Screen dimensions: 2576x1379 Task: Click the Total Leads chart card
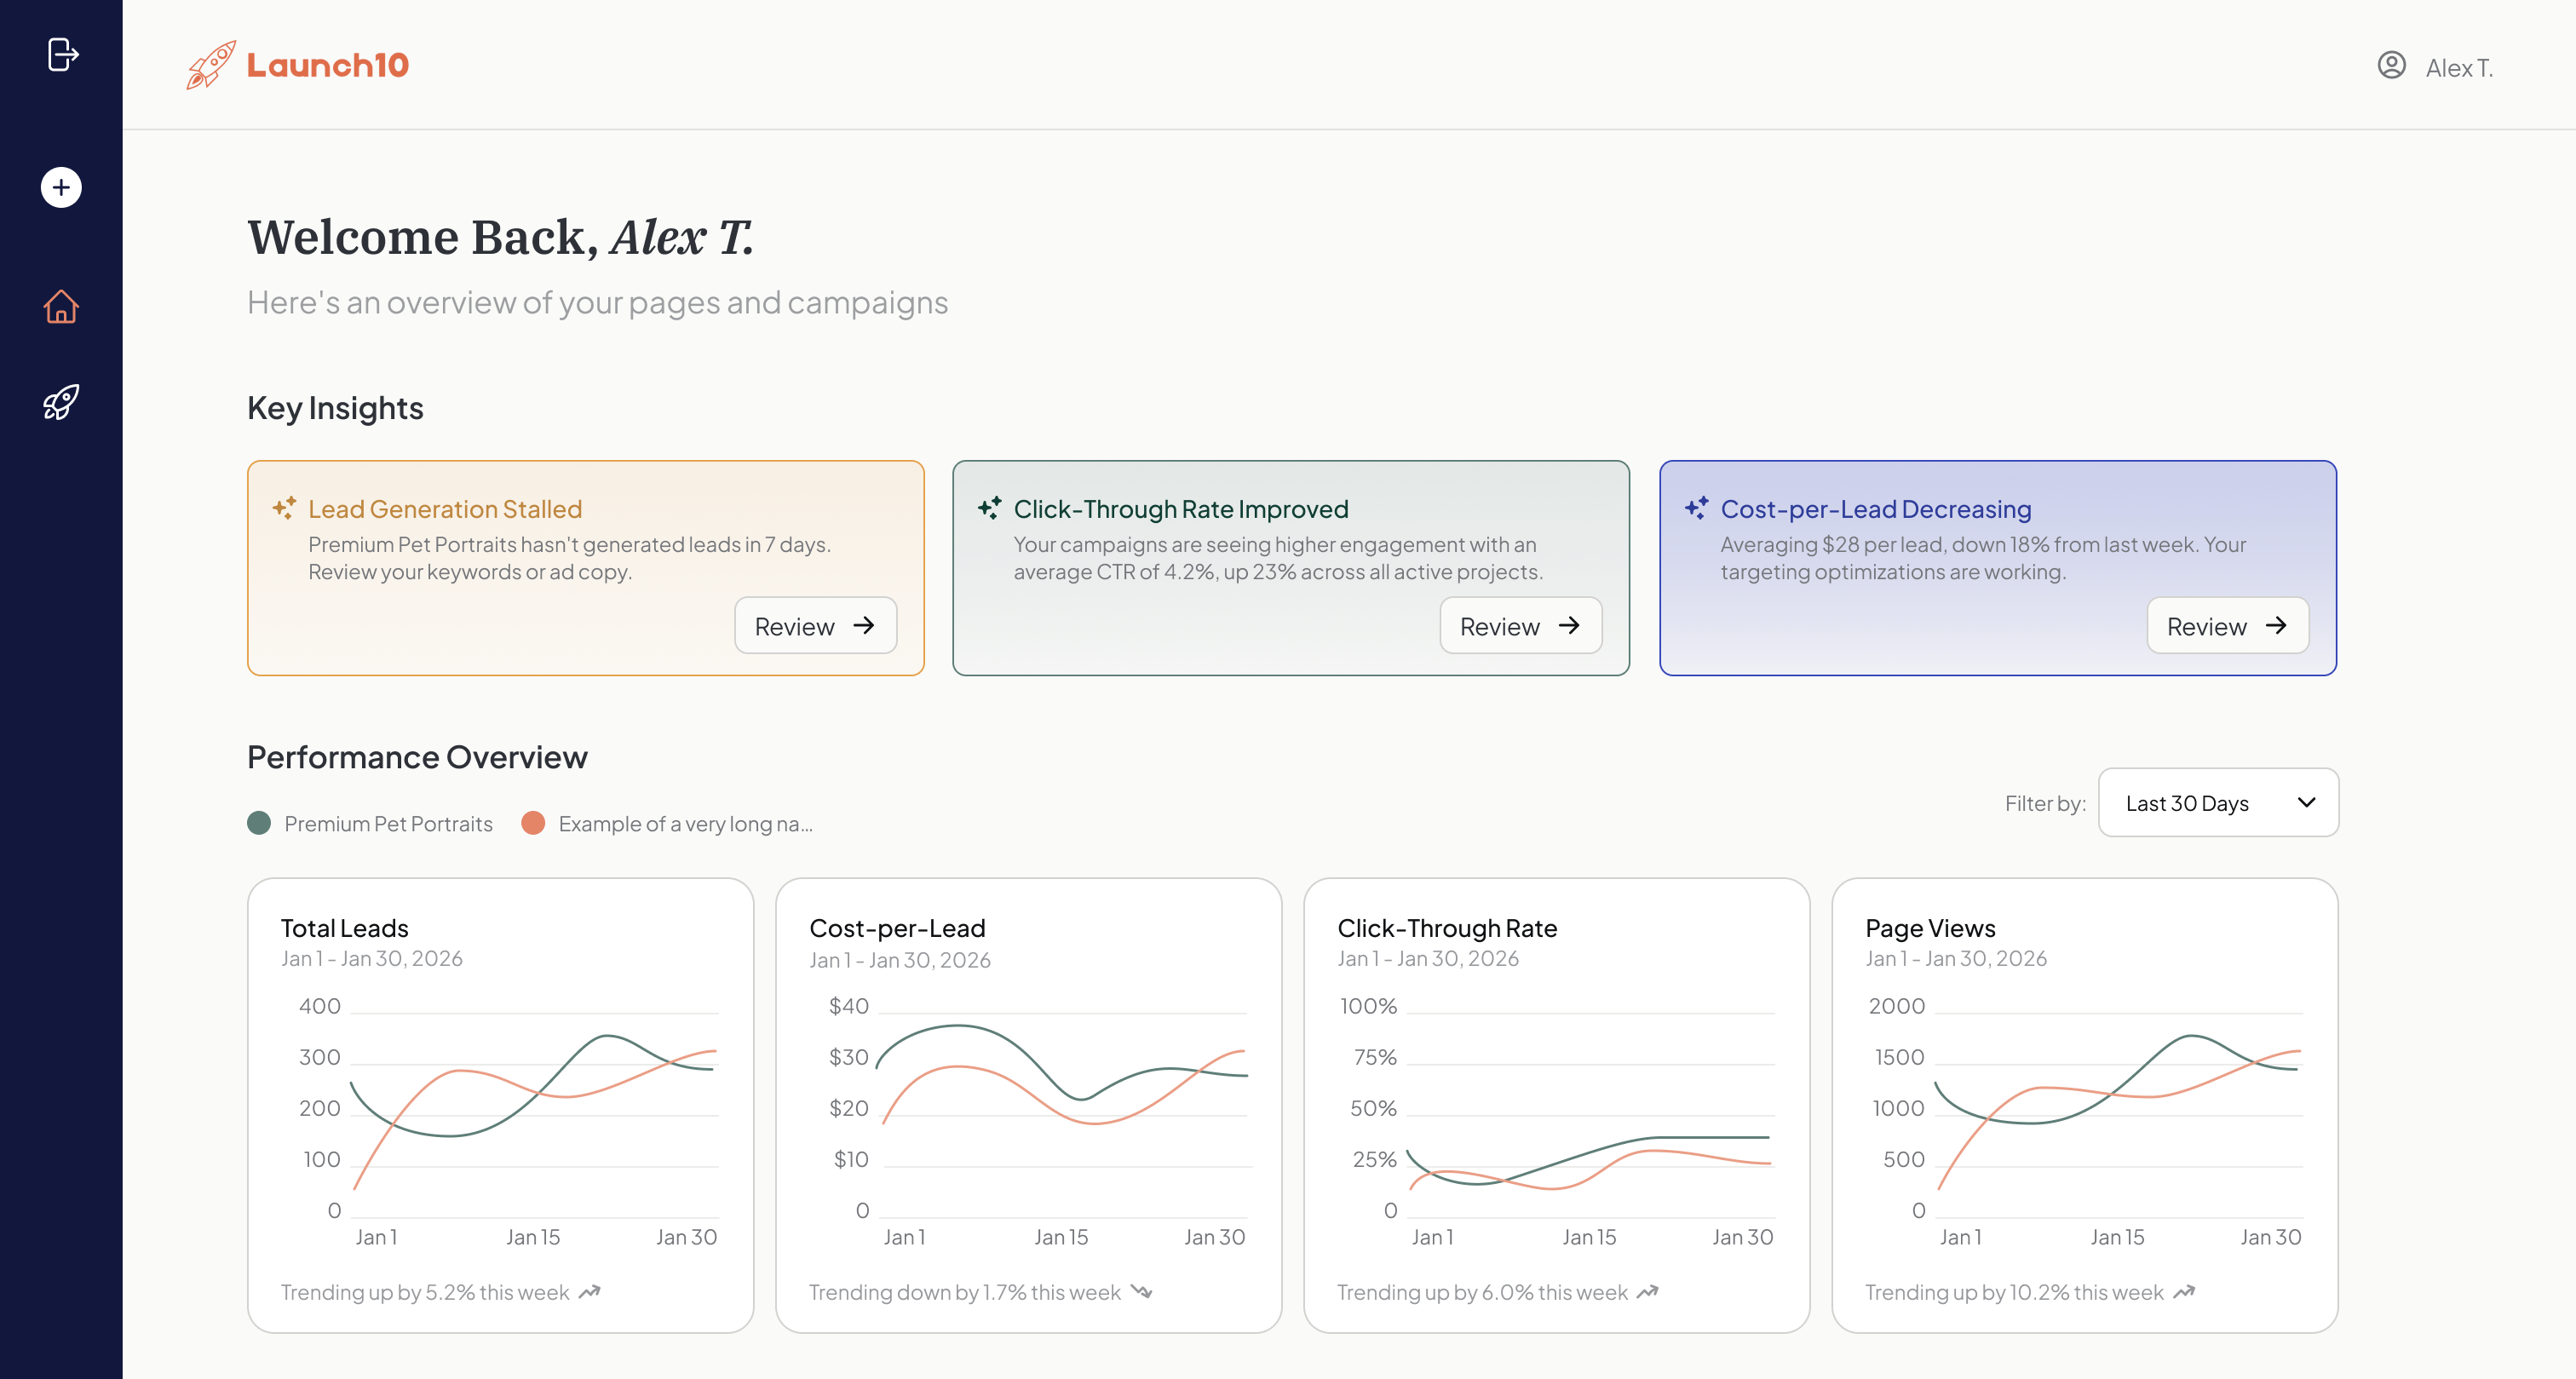(x=500, y=1105)
